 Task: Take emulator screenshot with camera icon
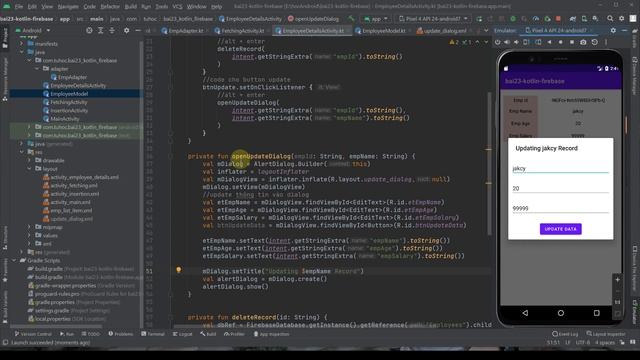pos(583,42)
